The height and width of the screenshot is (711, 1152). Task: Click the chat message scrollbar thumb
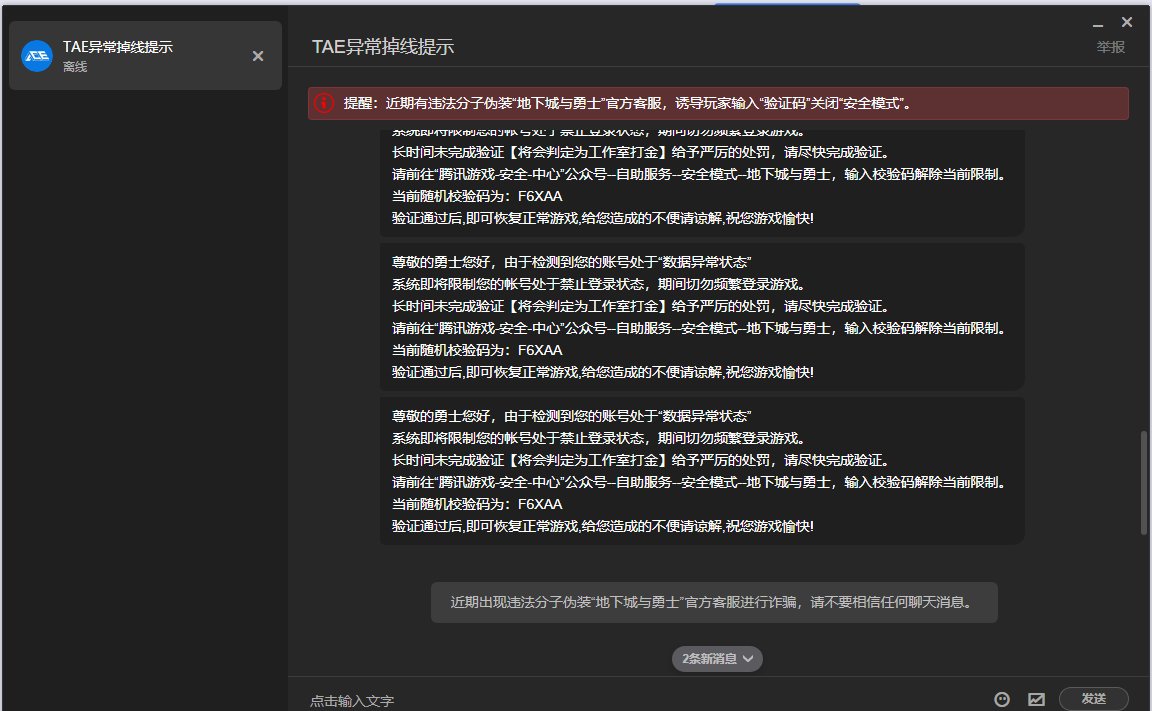pyautogui.click(x=1143, y=483)
